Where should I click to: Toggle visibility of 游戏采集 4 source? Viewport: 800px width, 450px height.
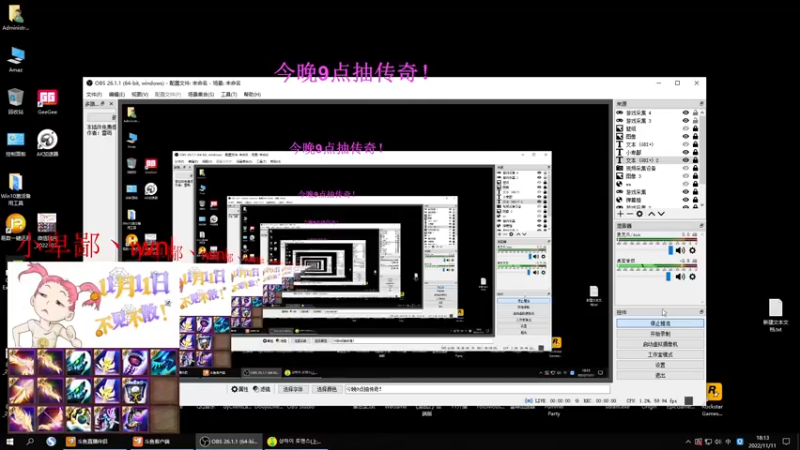pyautogui.click(x=686, y=113)
